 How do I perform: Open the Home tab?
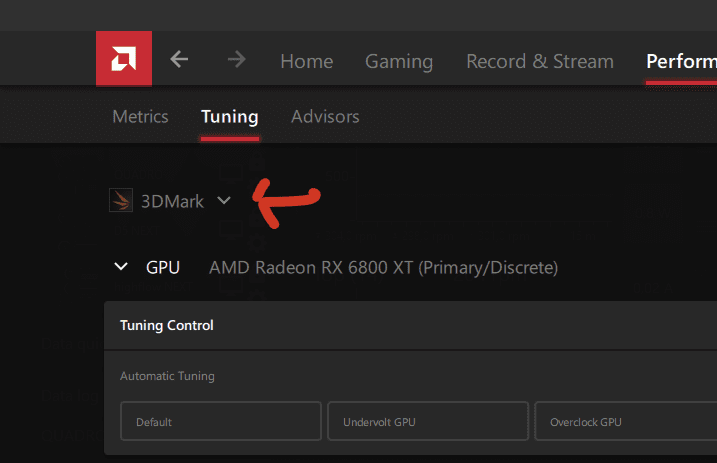[x=307, y=61]
